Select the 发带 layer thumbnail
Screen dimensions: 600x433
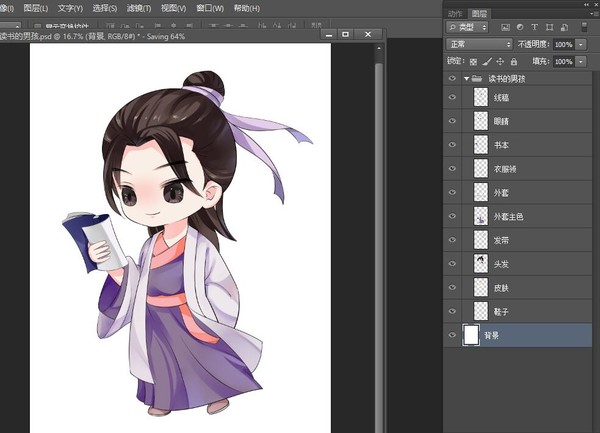point(481,240)
